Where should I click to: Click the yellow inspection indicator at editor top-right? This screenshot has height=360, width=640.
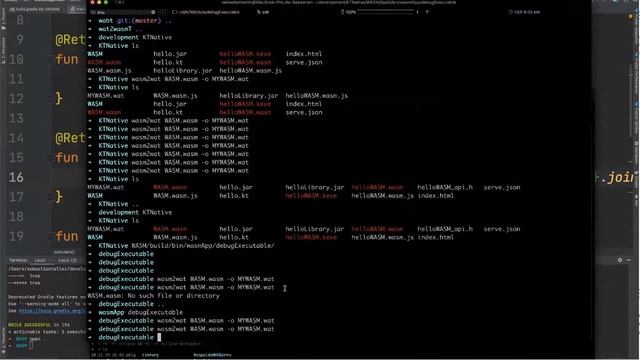(630, 16)
